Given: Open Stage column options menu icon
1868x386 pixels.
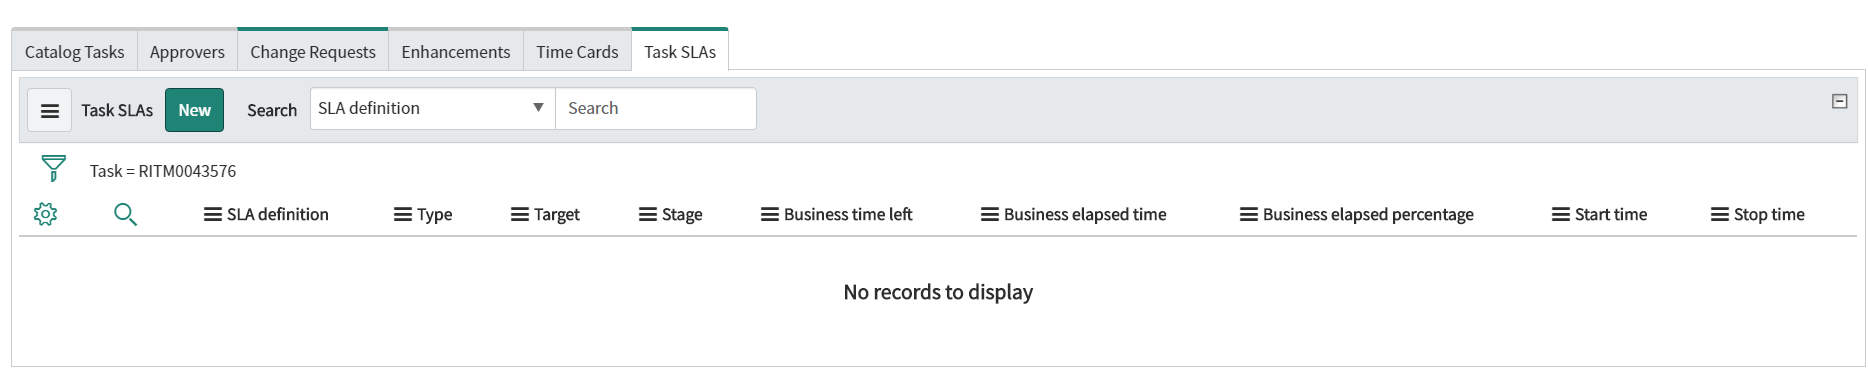Looking at the screenshot, I should (648, 214).
